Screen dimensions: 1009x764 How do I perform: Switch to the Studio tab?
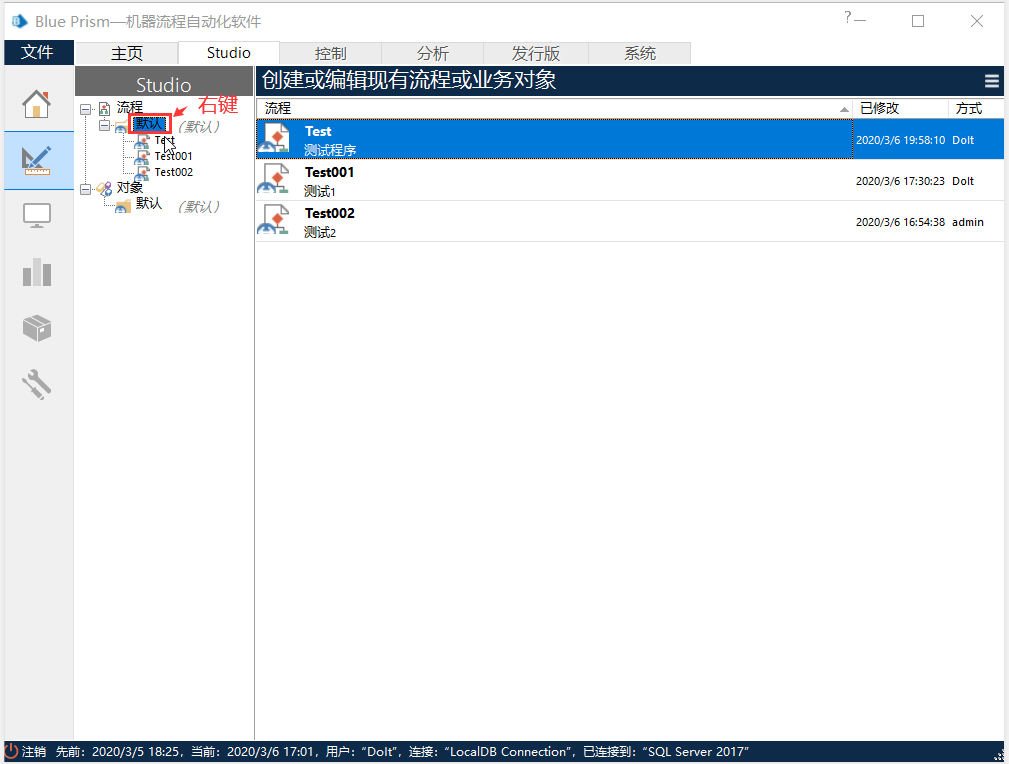click(228, 53)
